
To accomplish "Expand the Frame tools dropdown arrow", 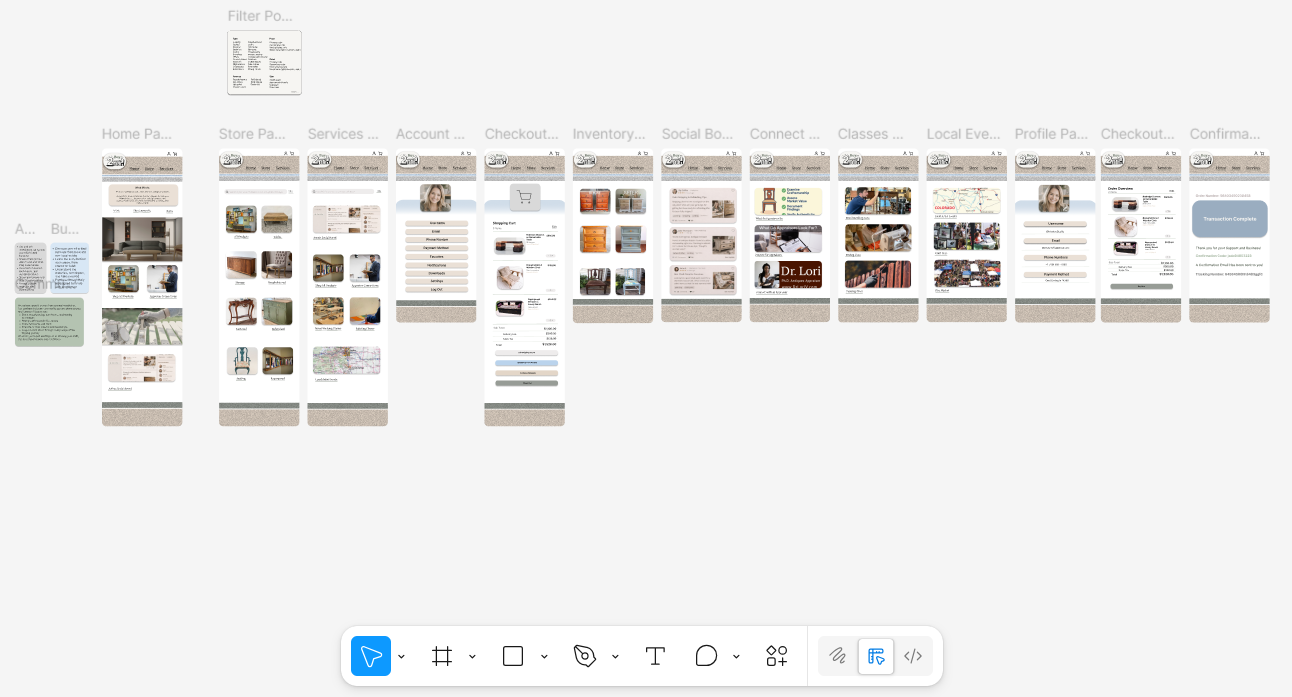I will [472, 656].
